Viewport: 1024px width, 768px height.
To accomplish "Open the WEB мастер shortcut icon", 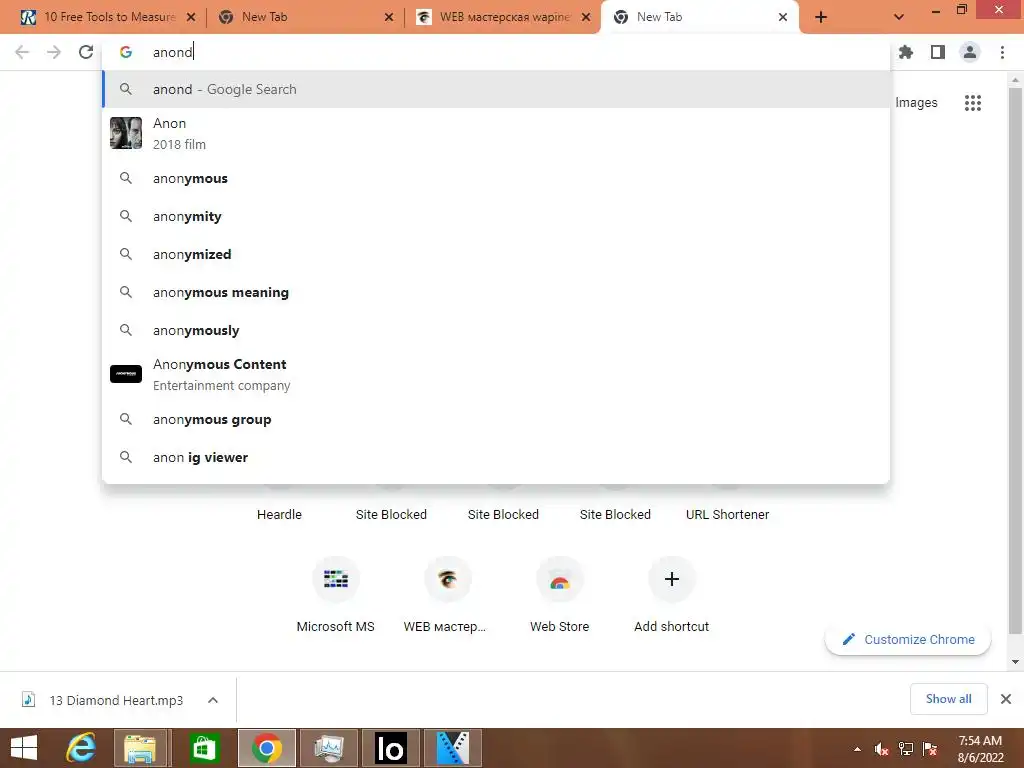I will click(x=447, y=579).
